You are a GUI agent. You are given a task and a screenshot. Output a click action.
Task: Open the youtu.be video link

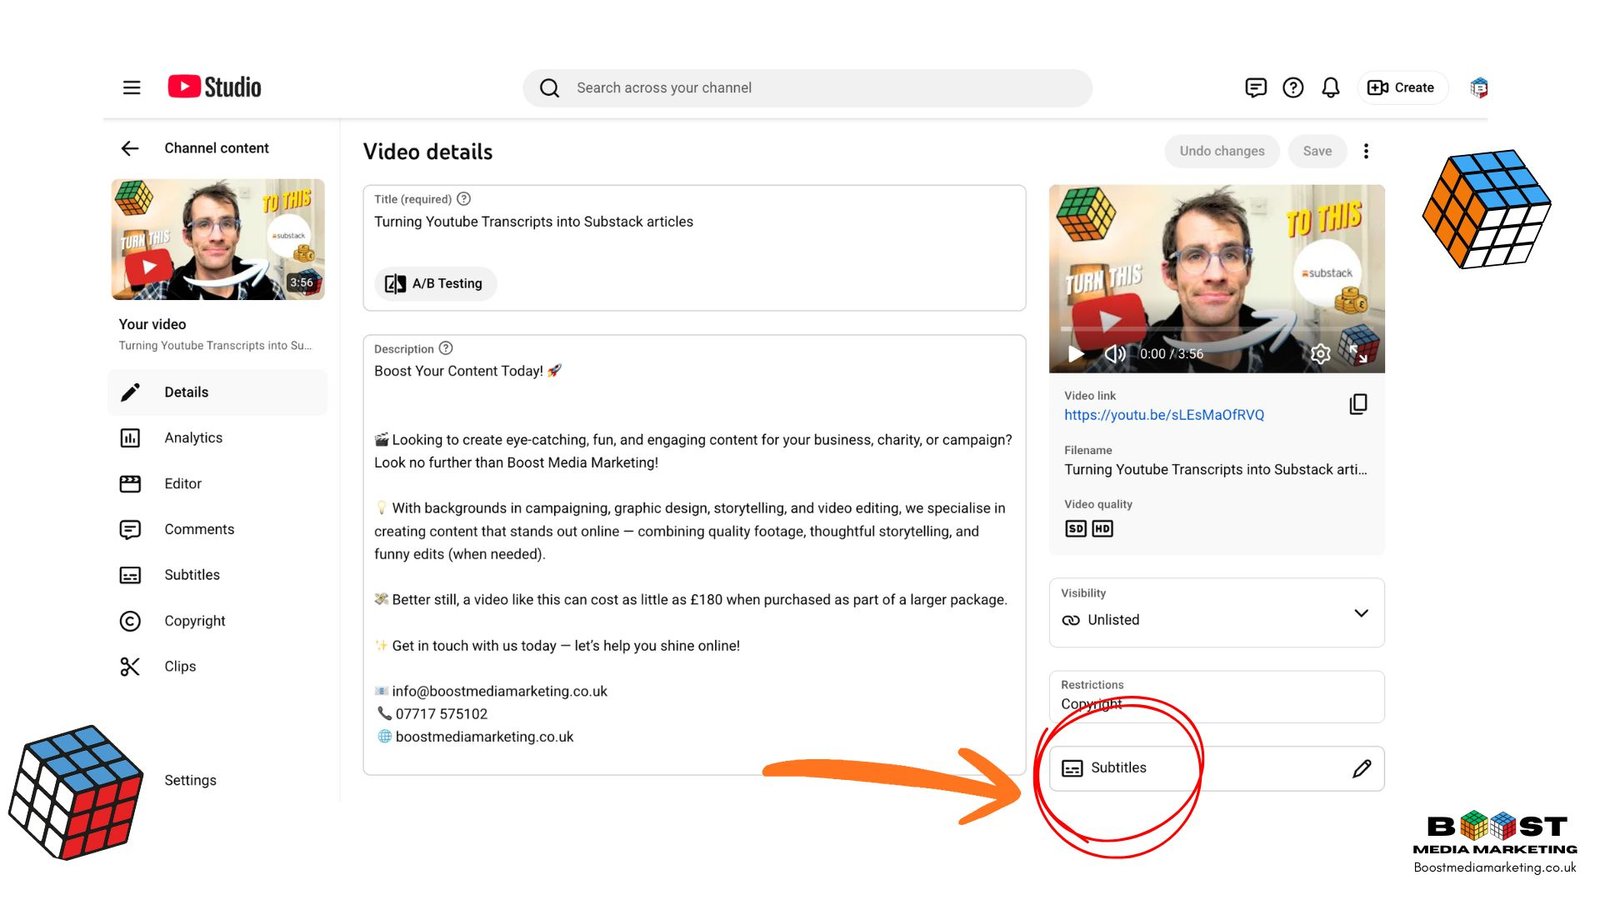(1164, 414)
